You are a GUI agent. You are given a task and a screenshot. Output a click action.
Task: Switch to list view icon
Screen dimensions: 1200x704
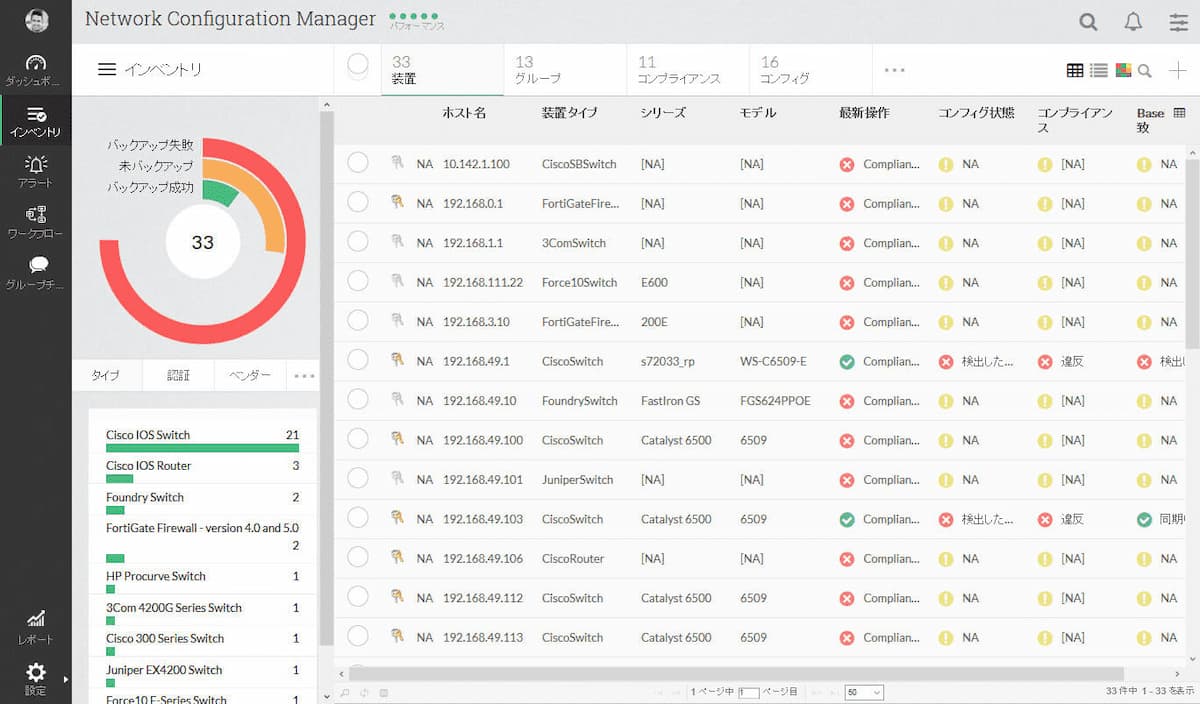[x=1099, y=70]
